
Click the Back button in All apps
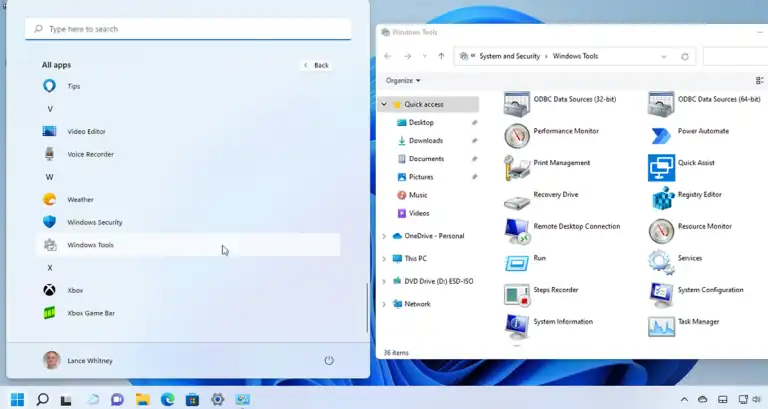(316, 65)
